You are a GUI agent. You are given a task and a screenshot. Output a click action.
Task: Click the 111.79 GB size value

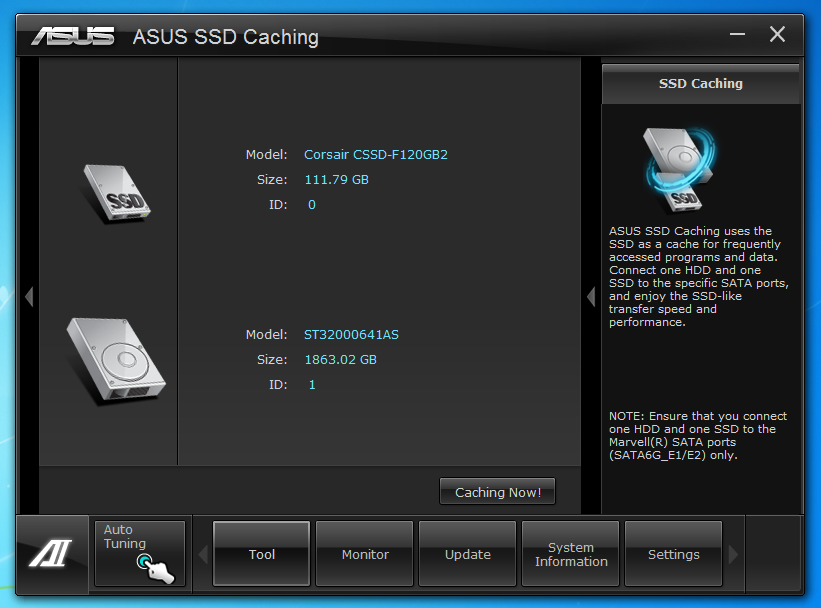[x=336, y=180]
